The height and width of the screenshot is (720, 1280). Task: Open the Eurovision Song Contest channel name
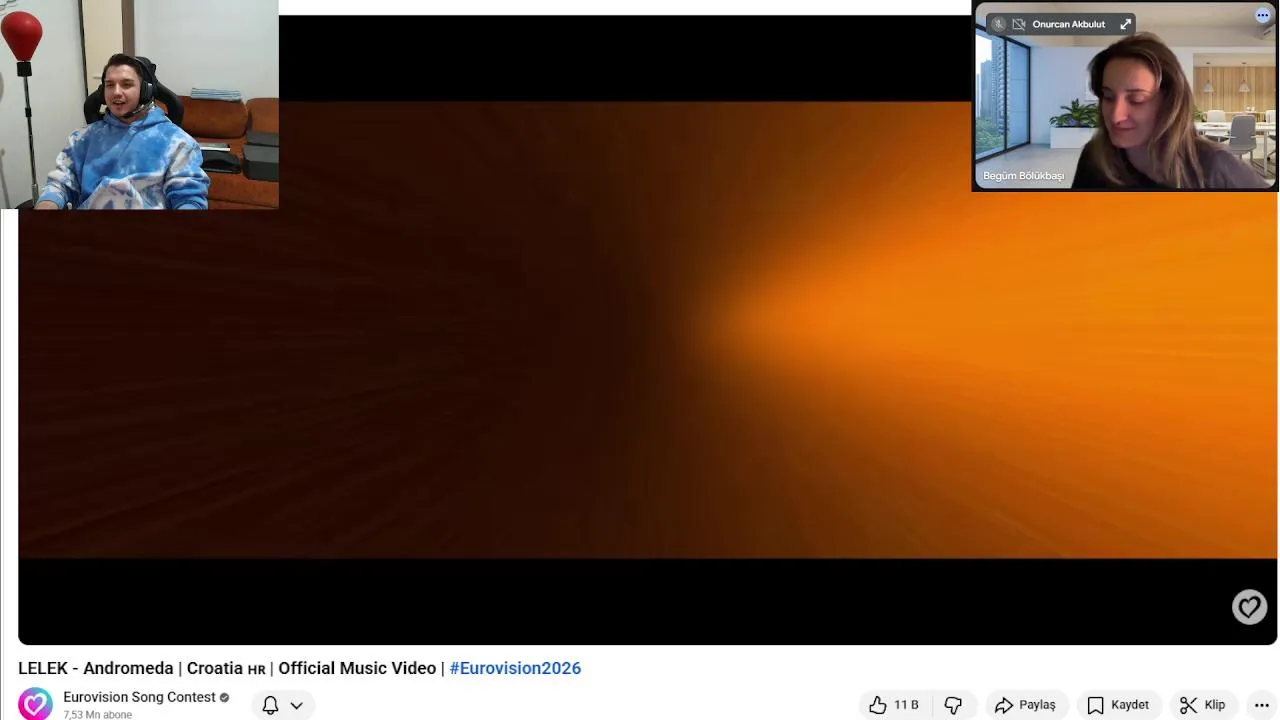[139, 697]
